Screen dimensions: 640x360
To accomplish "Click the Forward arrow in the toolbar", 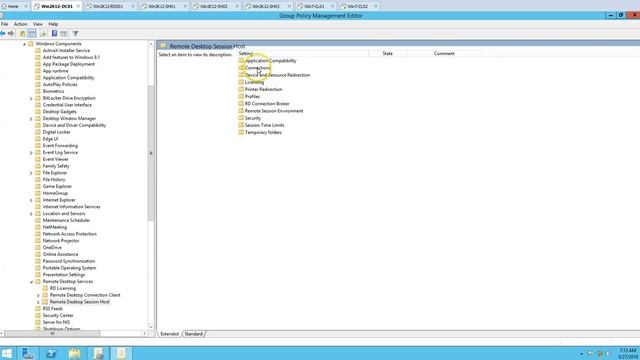I will point(11,33).
